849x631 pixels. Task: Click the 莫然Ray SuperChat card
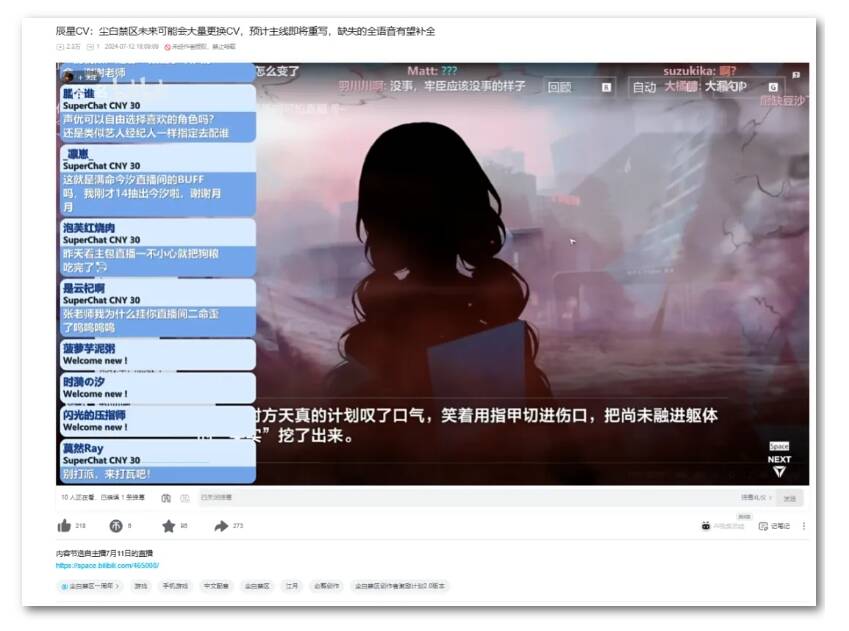[158, 461]
